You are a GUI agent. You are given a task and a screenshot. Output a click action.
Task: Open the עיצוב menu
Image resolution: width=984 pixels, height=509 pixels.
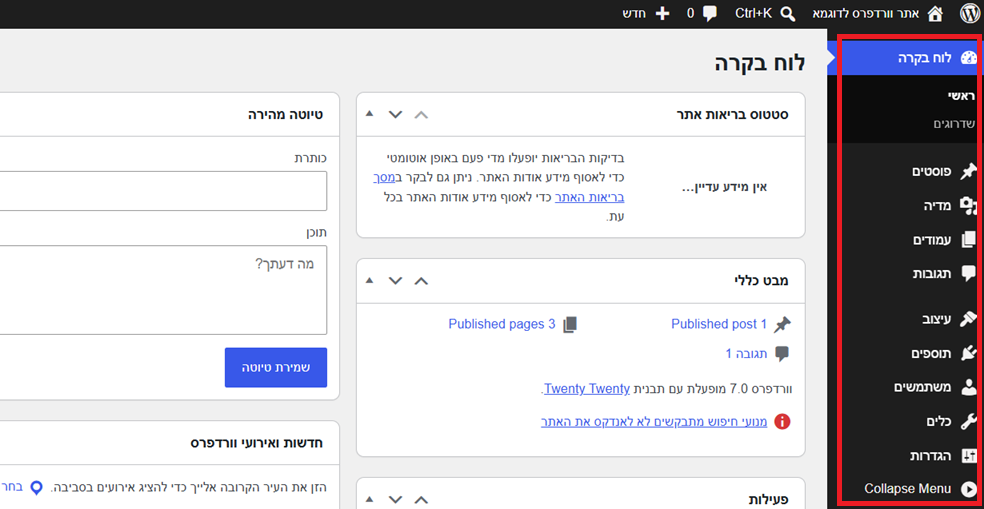coord(938,319)
